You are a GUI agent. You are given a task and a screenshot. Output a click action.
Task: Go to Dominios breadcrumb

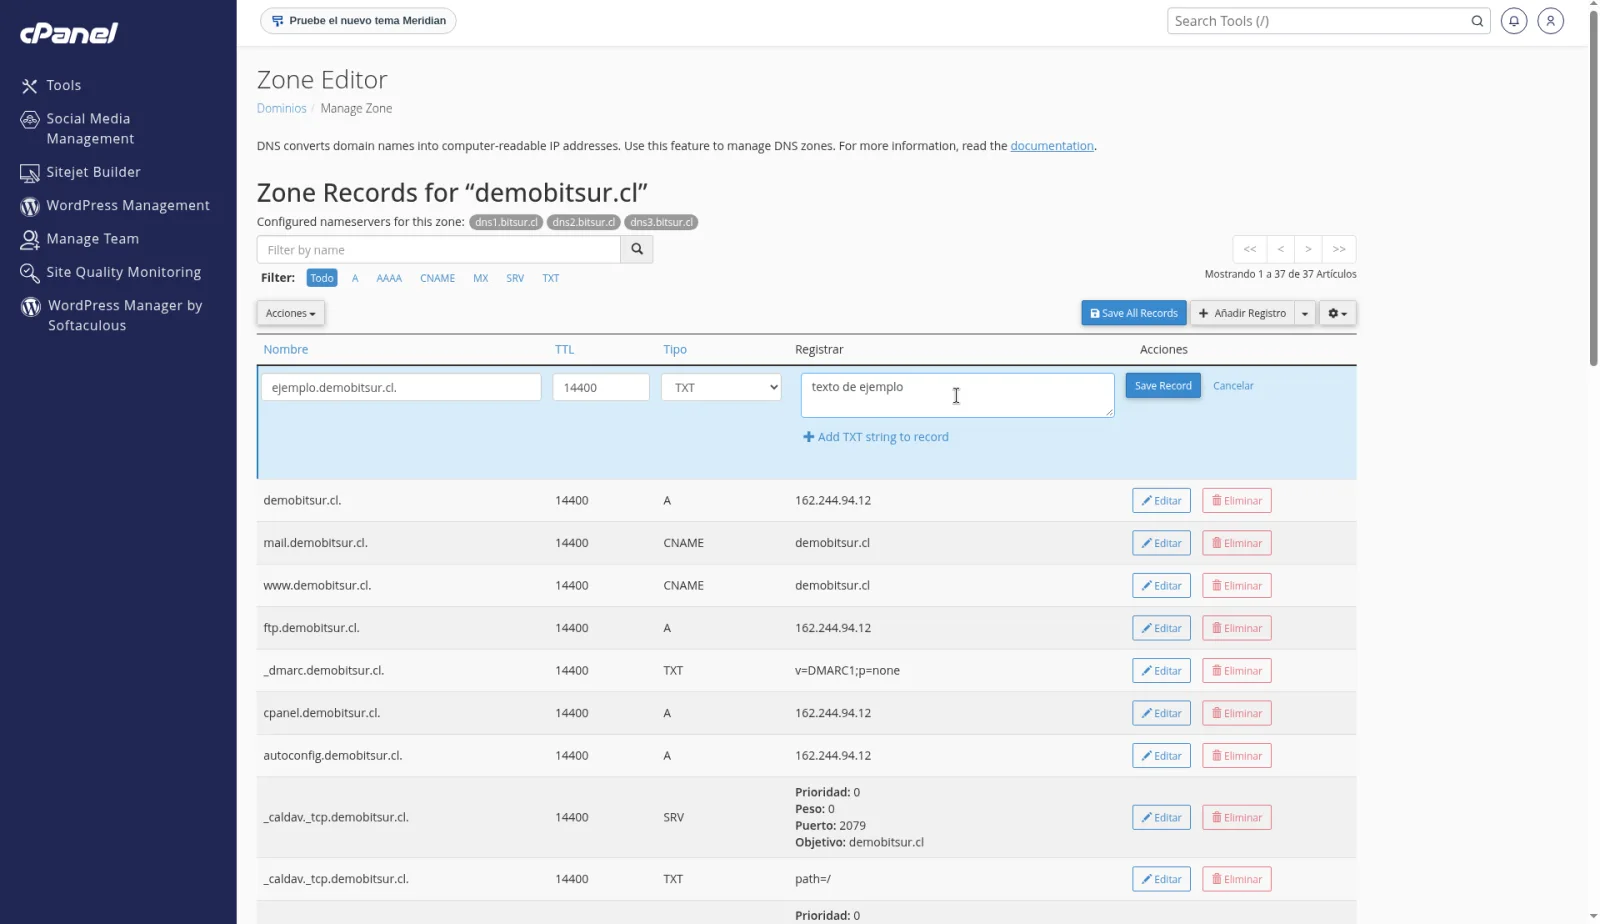[282, 108]
